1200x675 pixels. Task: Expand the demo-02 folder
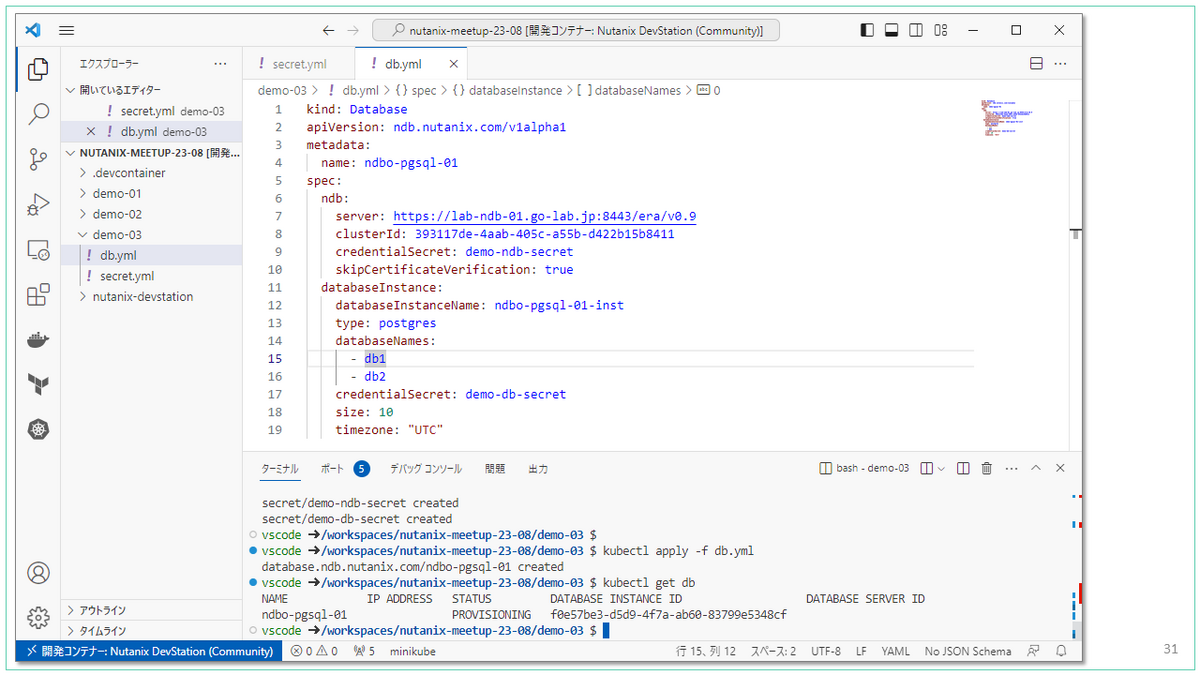117,214
